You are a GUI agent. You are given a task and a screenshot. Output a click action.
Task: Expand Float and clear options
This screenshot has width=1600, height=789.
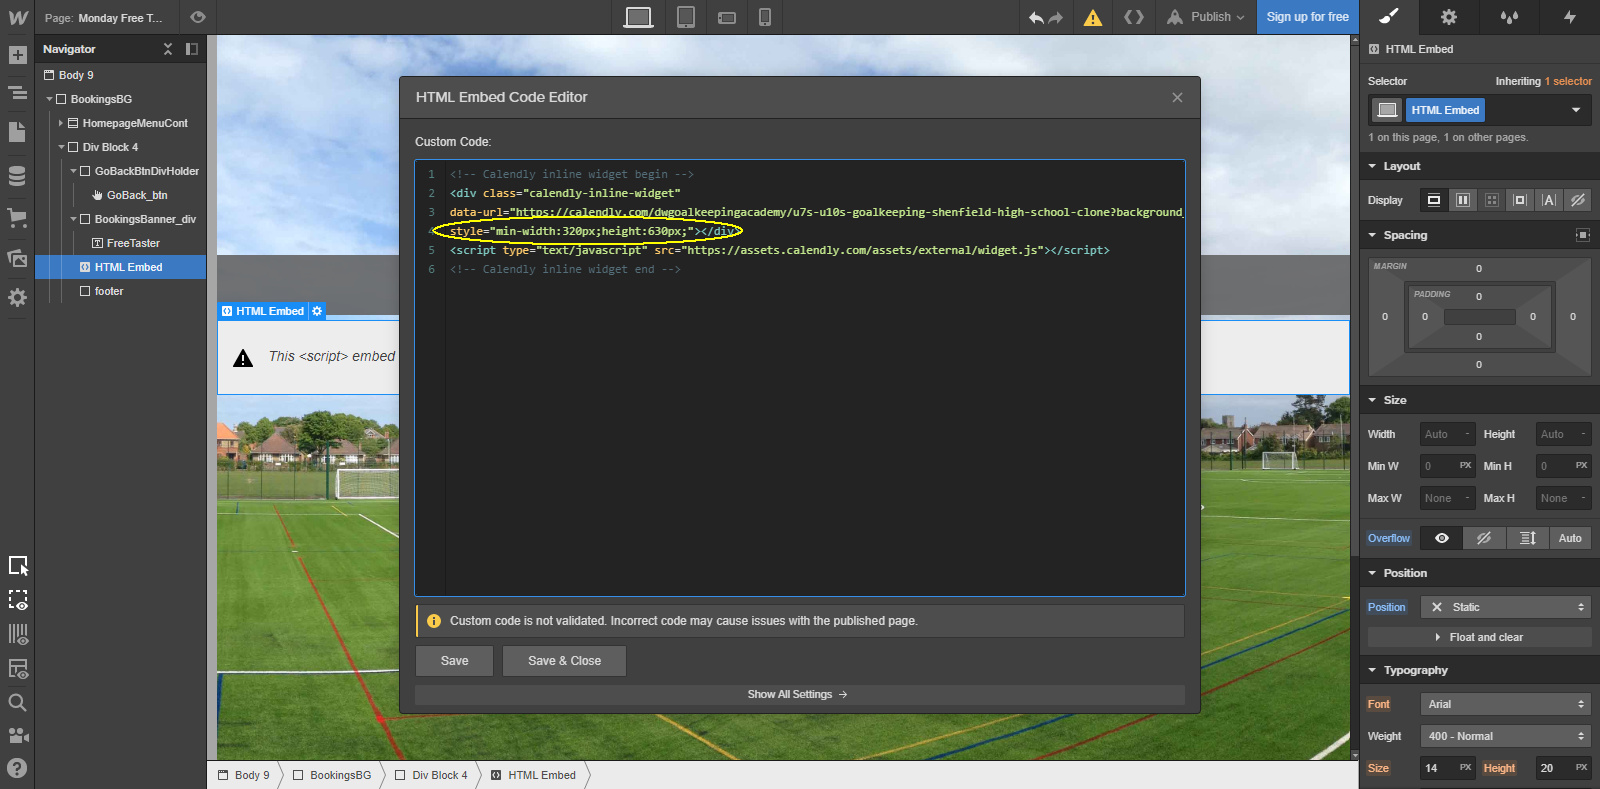[x=1480, y=637]
